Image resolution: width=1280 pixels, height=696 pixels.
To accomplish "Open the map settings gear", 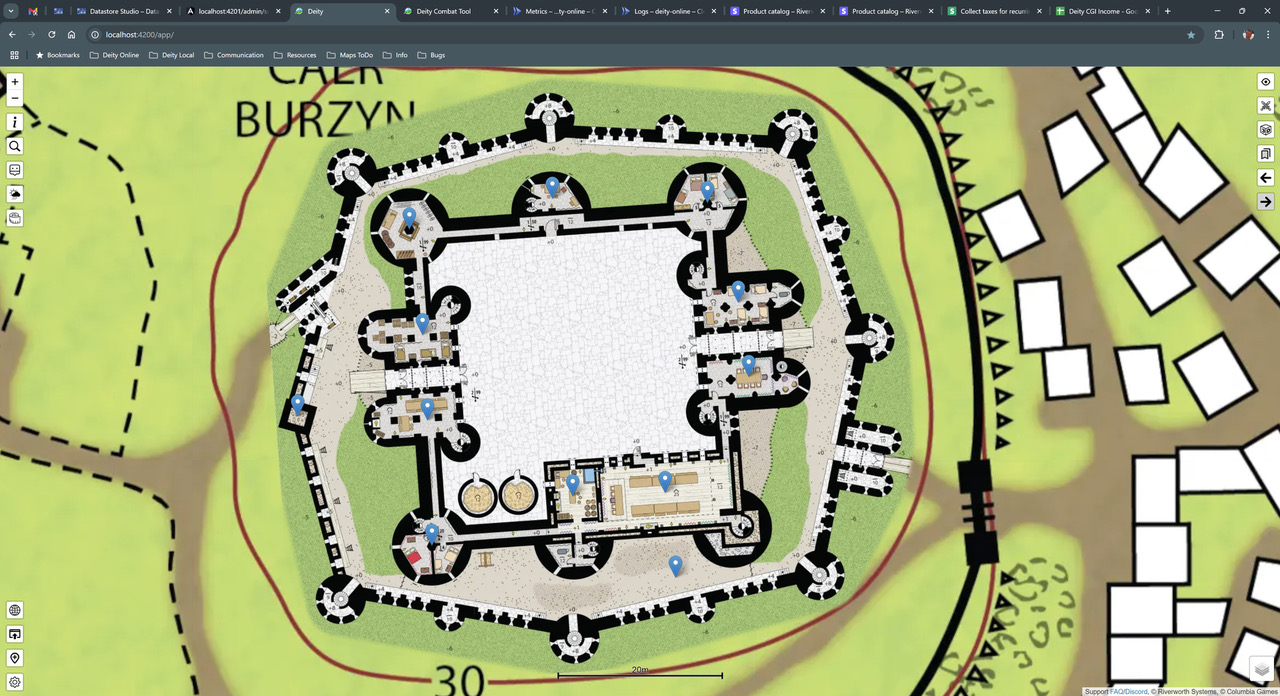I will pos(15,682).
